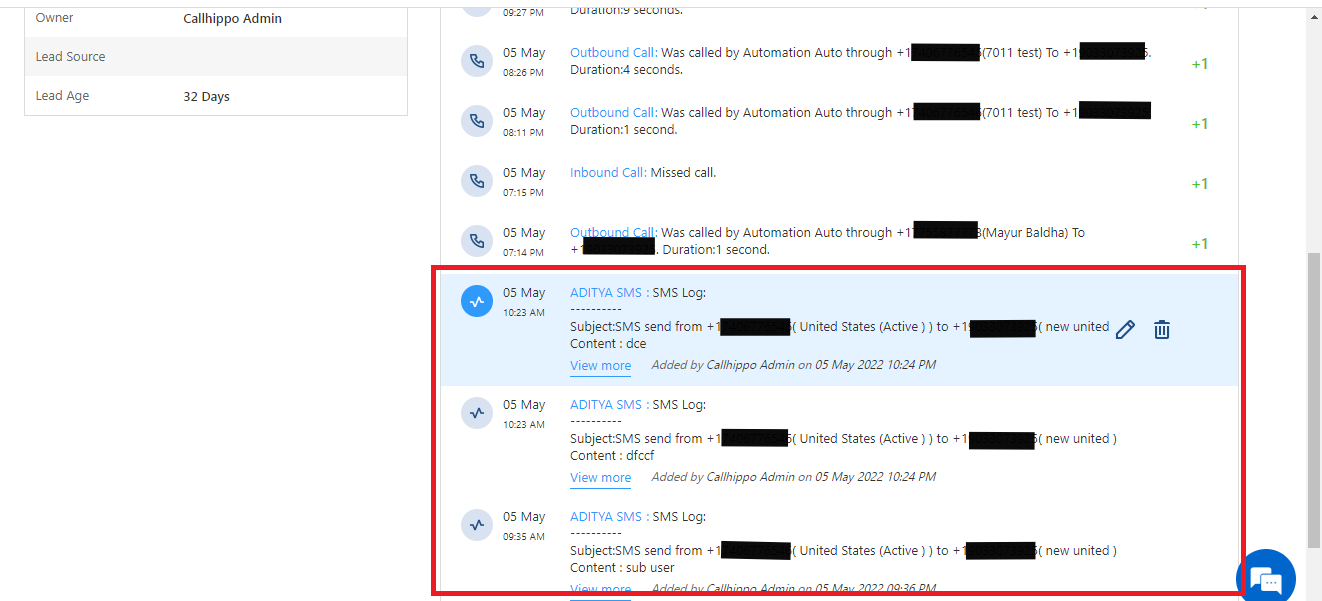This screenshot has width=1322, height=601.
Task: Click phone icon for 07:14 PM outbound call
Action: pos(477,241)
